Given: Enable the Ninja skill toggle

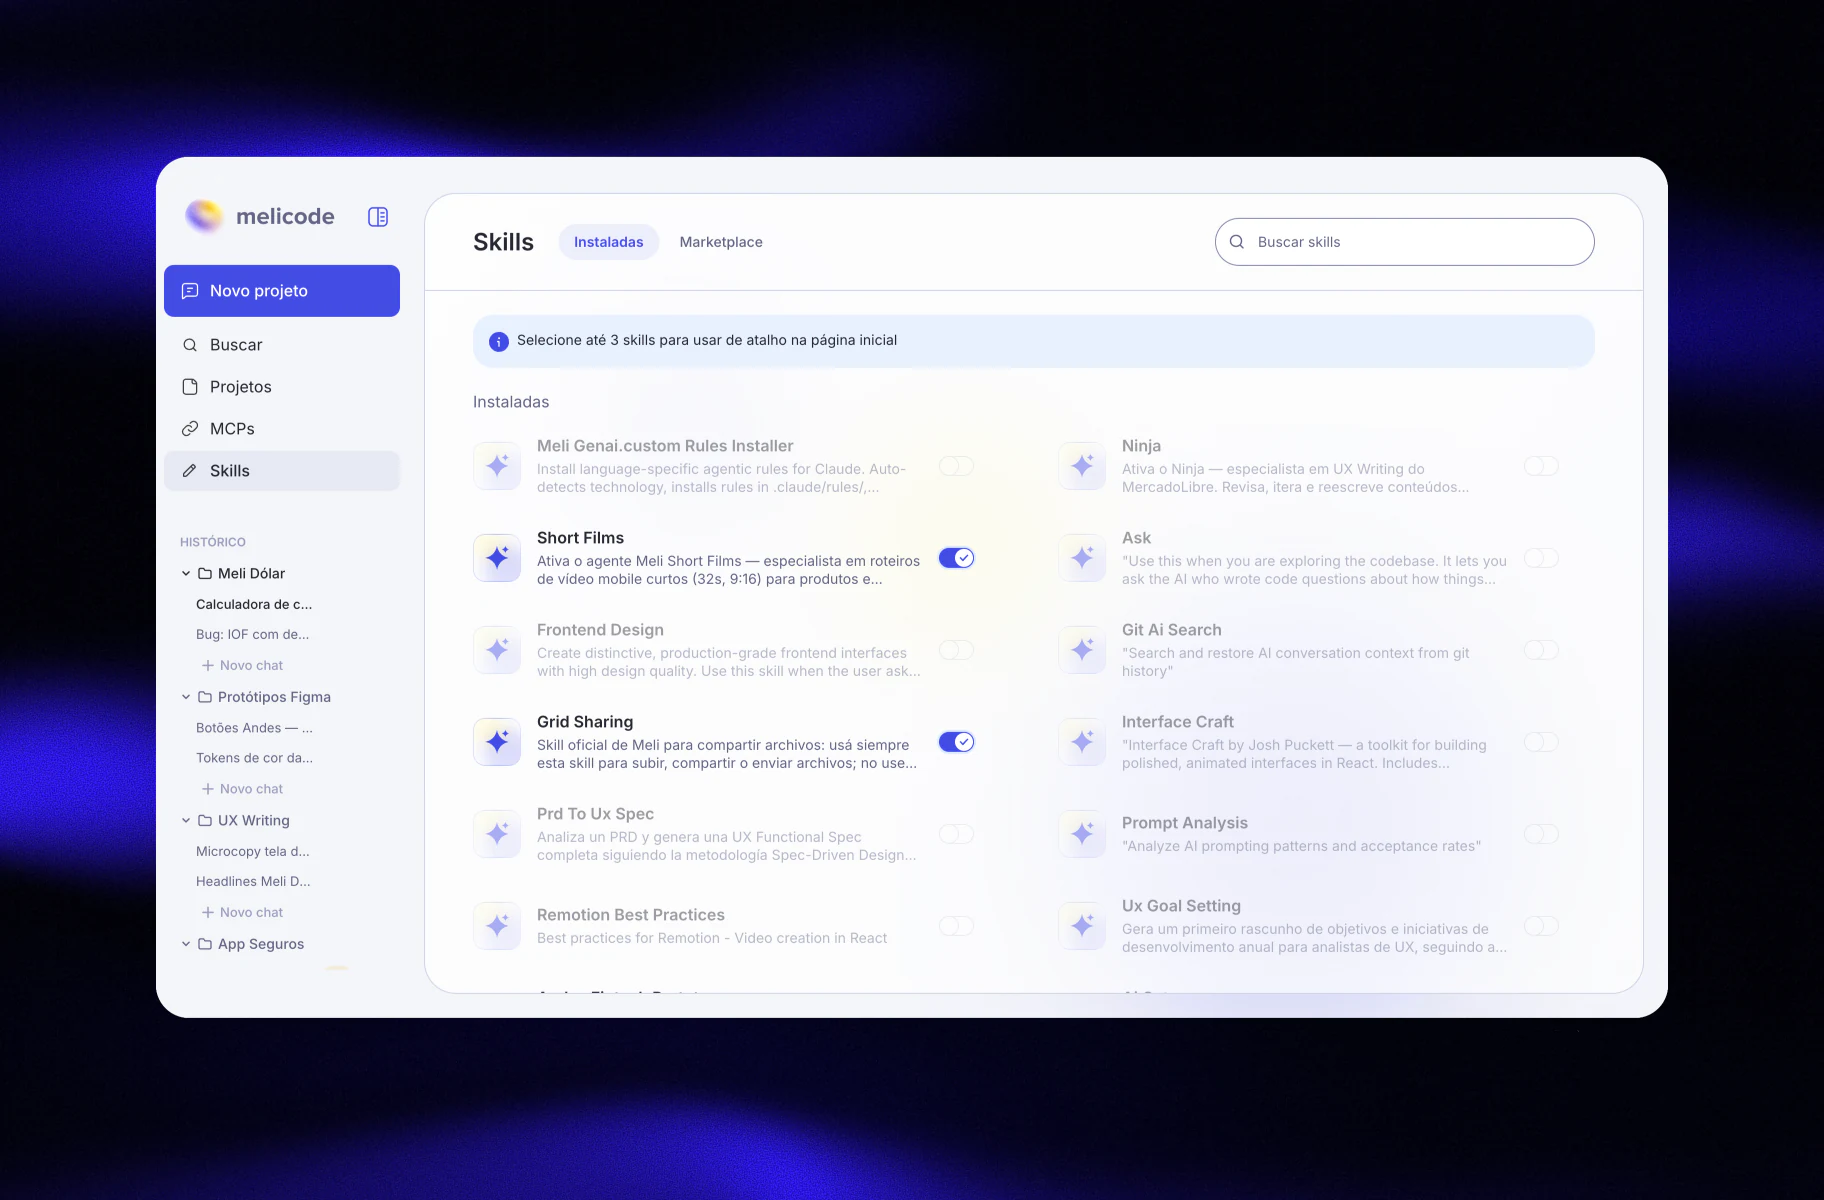Looking at the screenshot, I should pyautogui.click(x=1541, y=466).
